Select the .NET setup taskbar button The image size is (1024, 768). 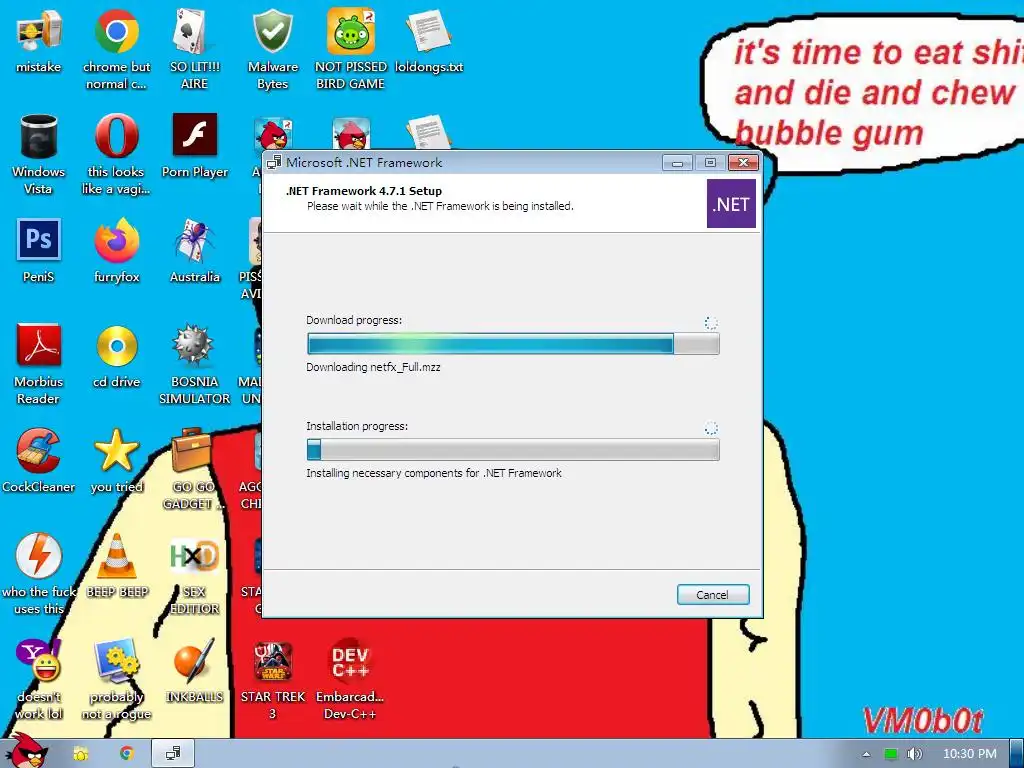(173, 754)
